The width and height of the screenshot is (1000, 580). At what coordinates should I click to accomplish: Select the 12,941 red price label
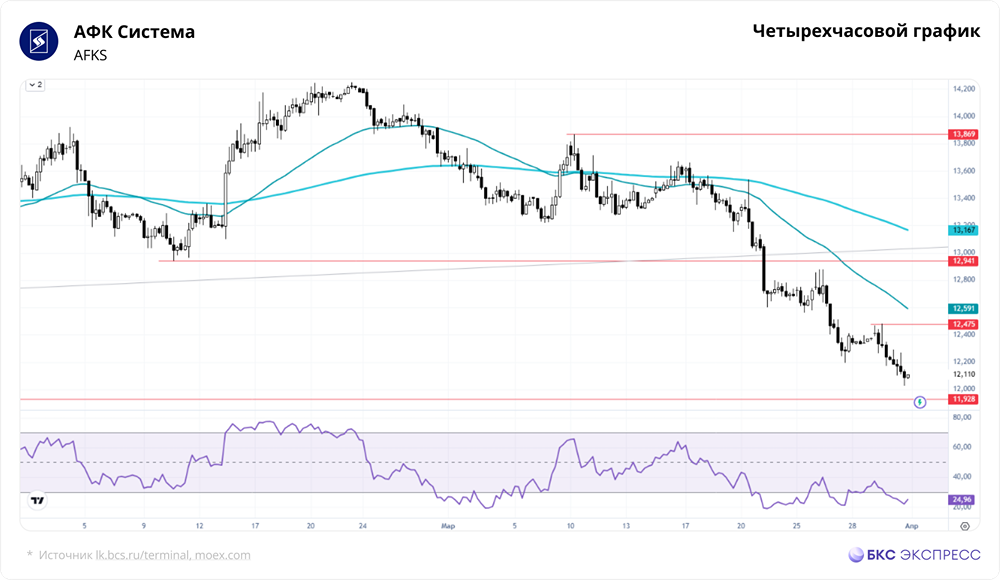tap(963, 261)
